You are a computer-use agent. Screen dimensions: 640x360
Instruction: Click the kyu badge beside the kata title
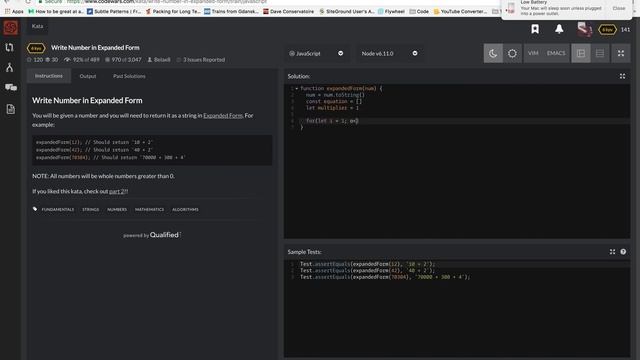pyautogui.click(x=36, y=48)
